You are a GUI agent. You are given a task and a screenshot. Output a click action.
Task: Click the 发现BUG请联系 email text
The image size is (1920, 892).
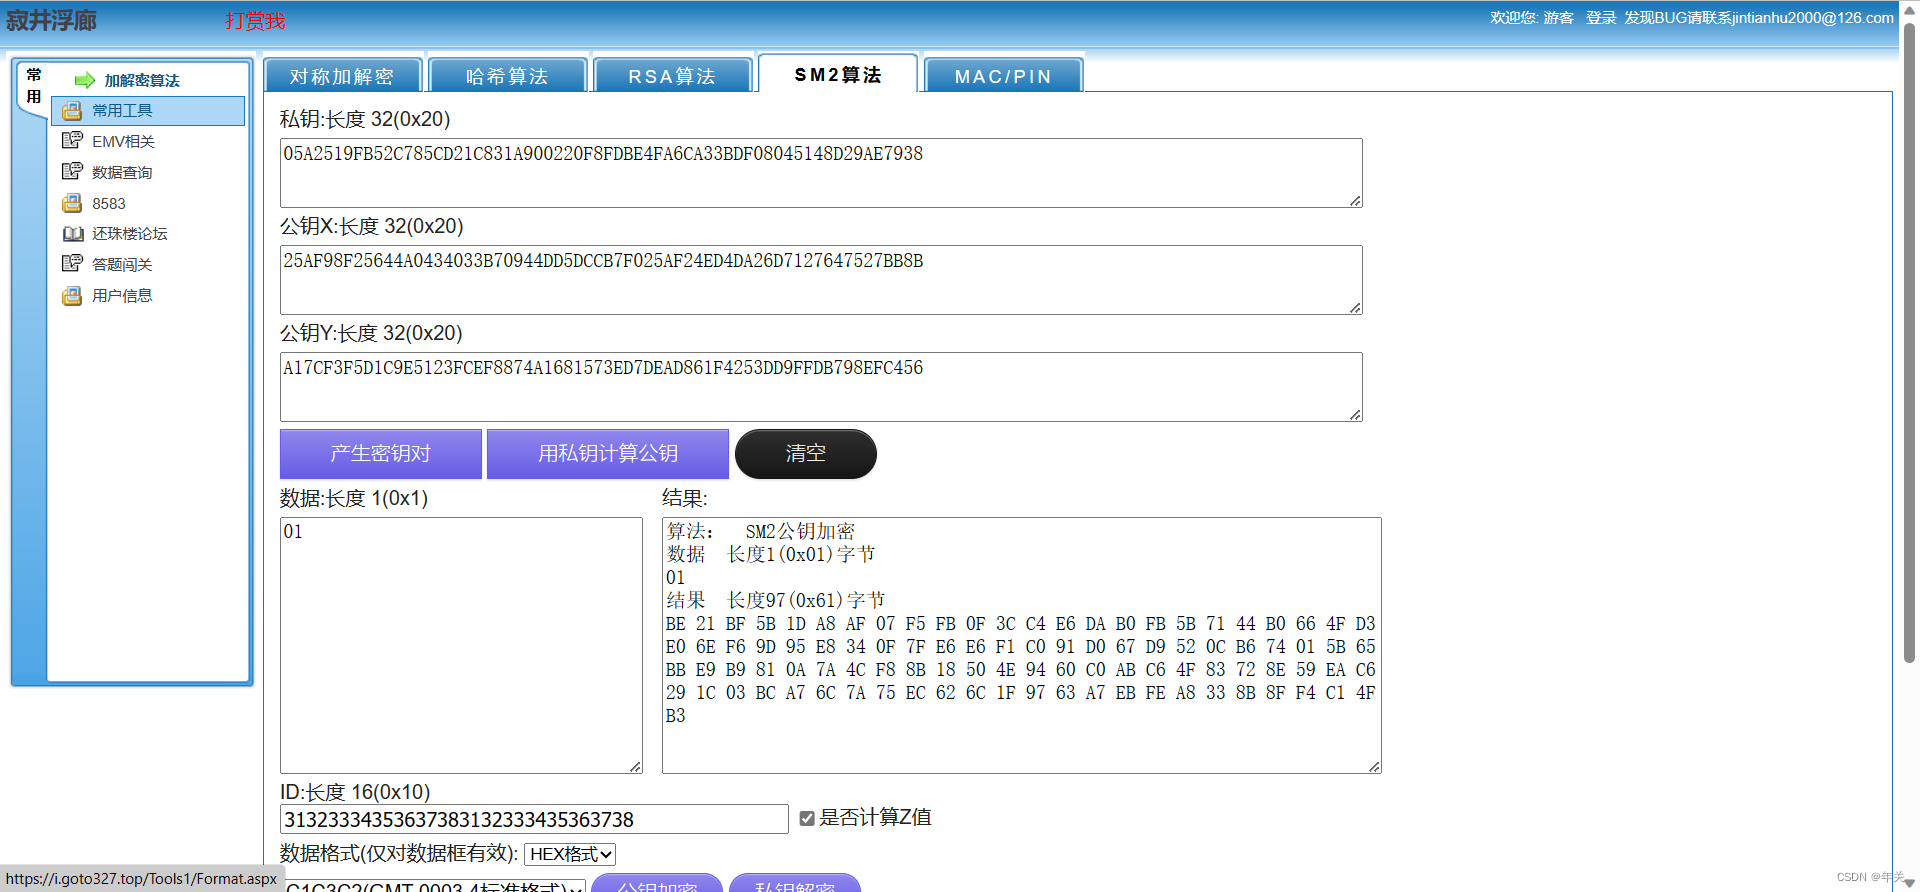(1759, 18)
